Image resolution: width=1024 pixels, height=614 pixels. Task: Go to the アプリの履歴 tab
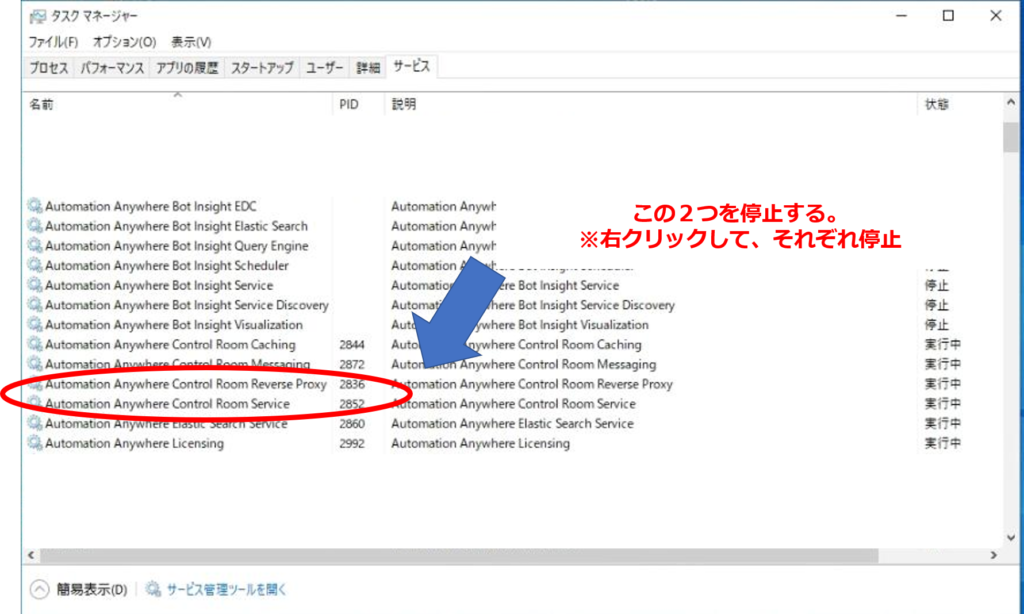(x=187, y=68)
